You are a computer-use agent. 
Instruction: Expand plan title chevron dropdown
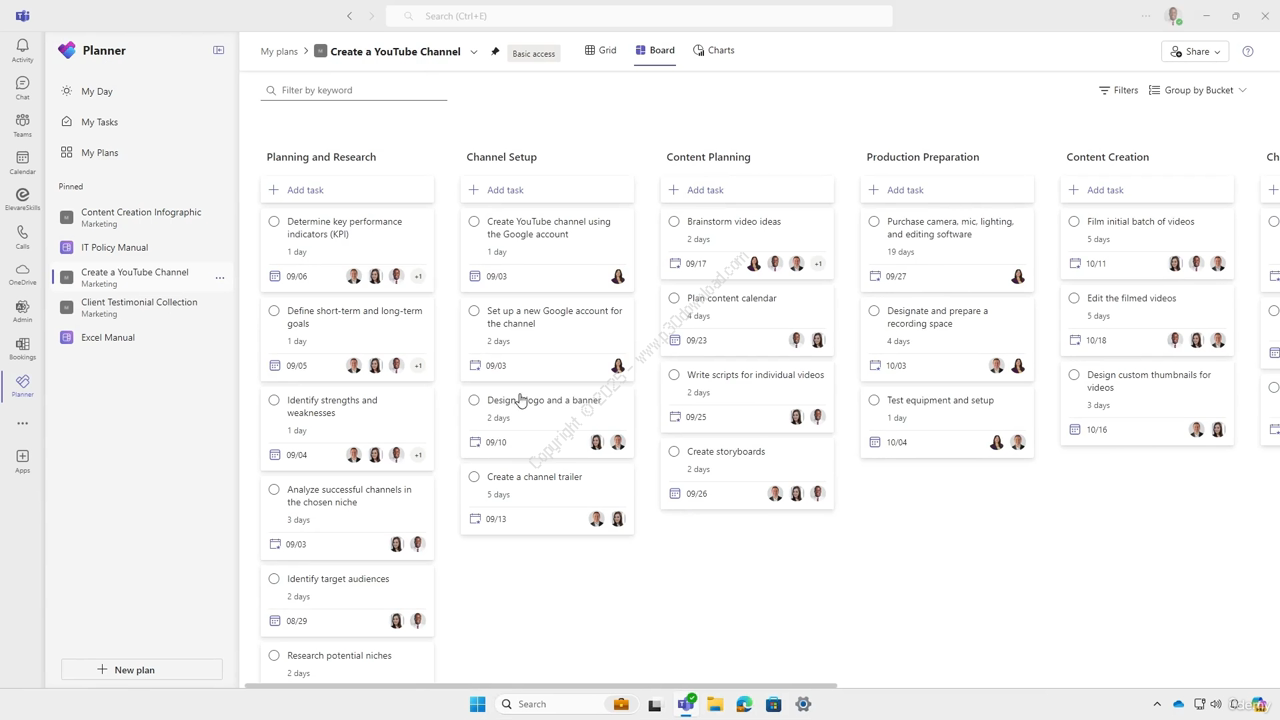coord(474,52)
